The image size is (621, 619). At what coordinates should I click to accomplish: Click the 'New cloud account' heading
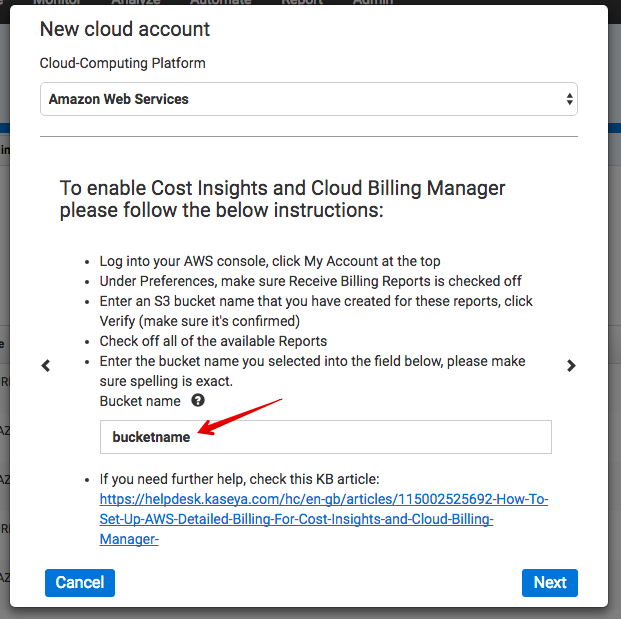(x=125, y=29)
